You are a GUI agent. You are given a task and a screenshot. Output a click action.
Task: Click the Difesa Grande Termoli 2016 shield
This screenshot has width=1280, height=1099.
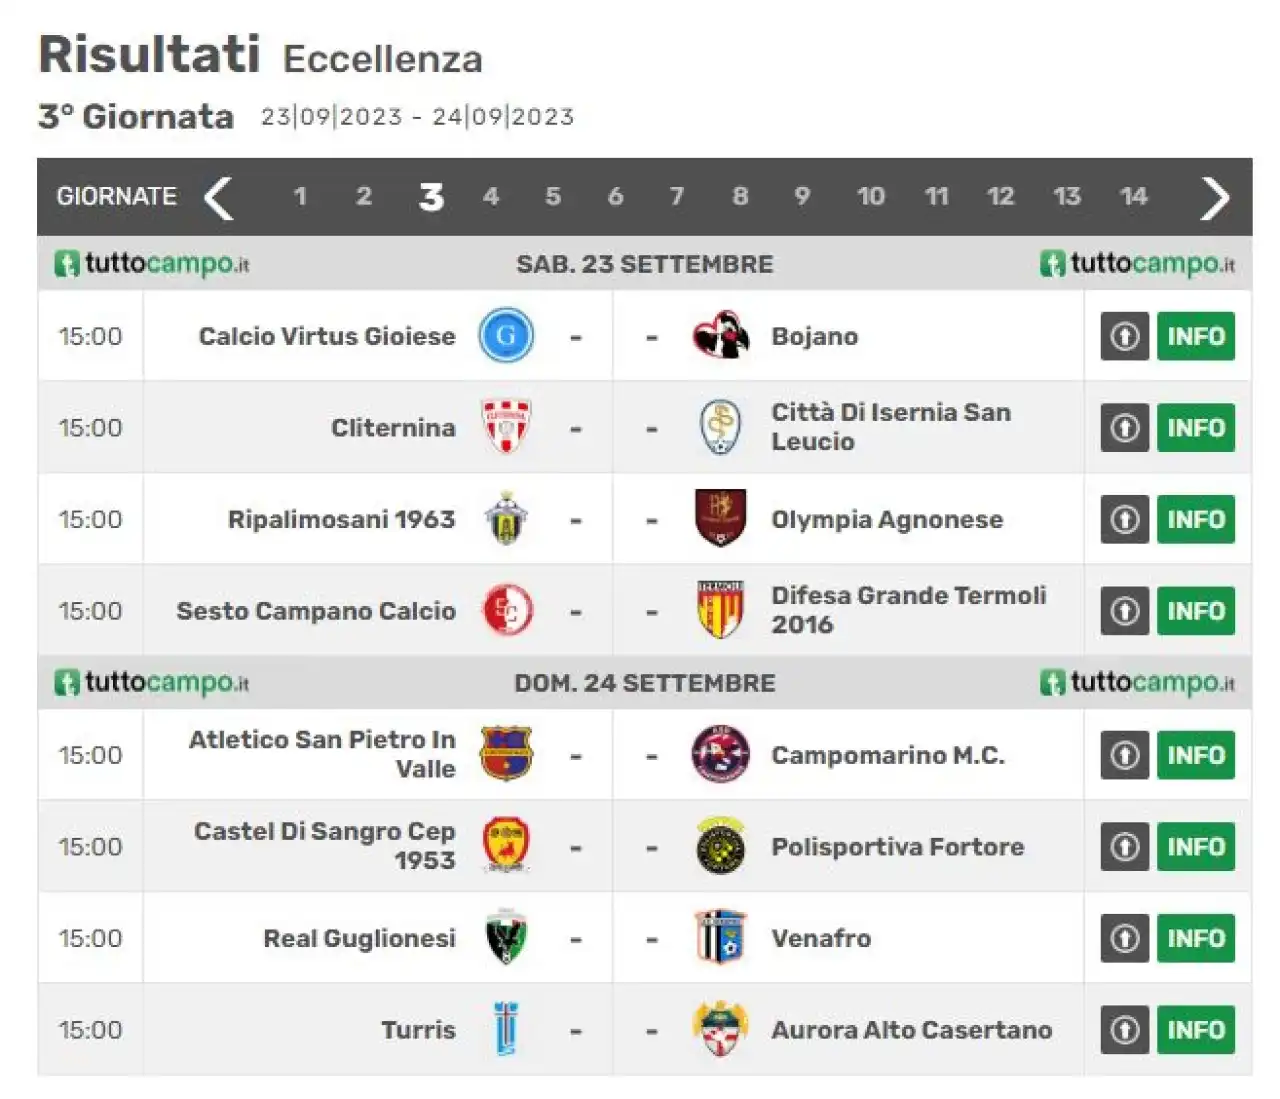720,610
